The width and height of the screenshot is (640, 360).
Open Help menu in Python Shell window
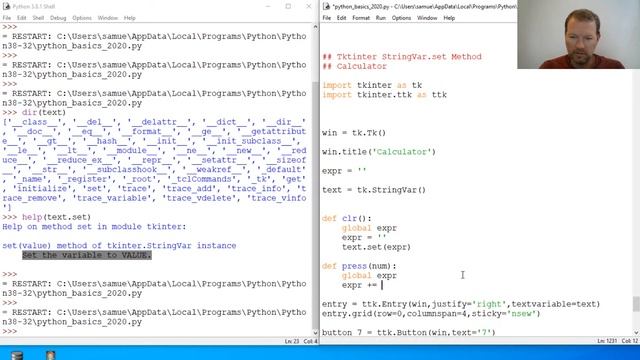pos(130,18)
